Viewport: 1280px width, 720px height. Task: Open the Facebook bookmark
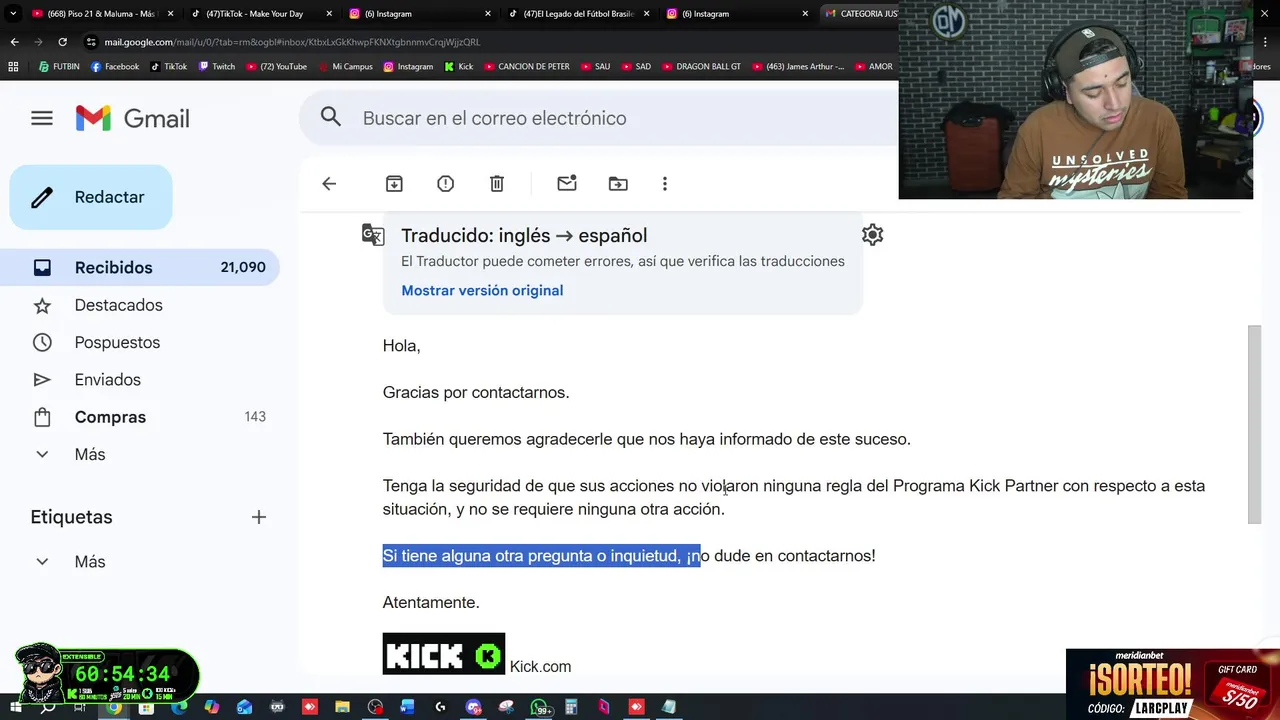tap(115, 67)
